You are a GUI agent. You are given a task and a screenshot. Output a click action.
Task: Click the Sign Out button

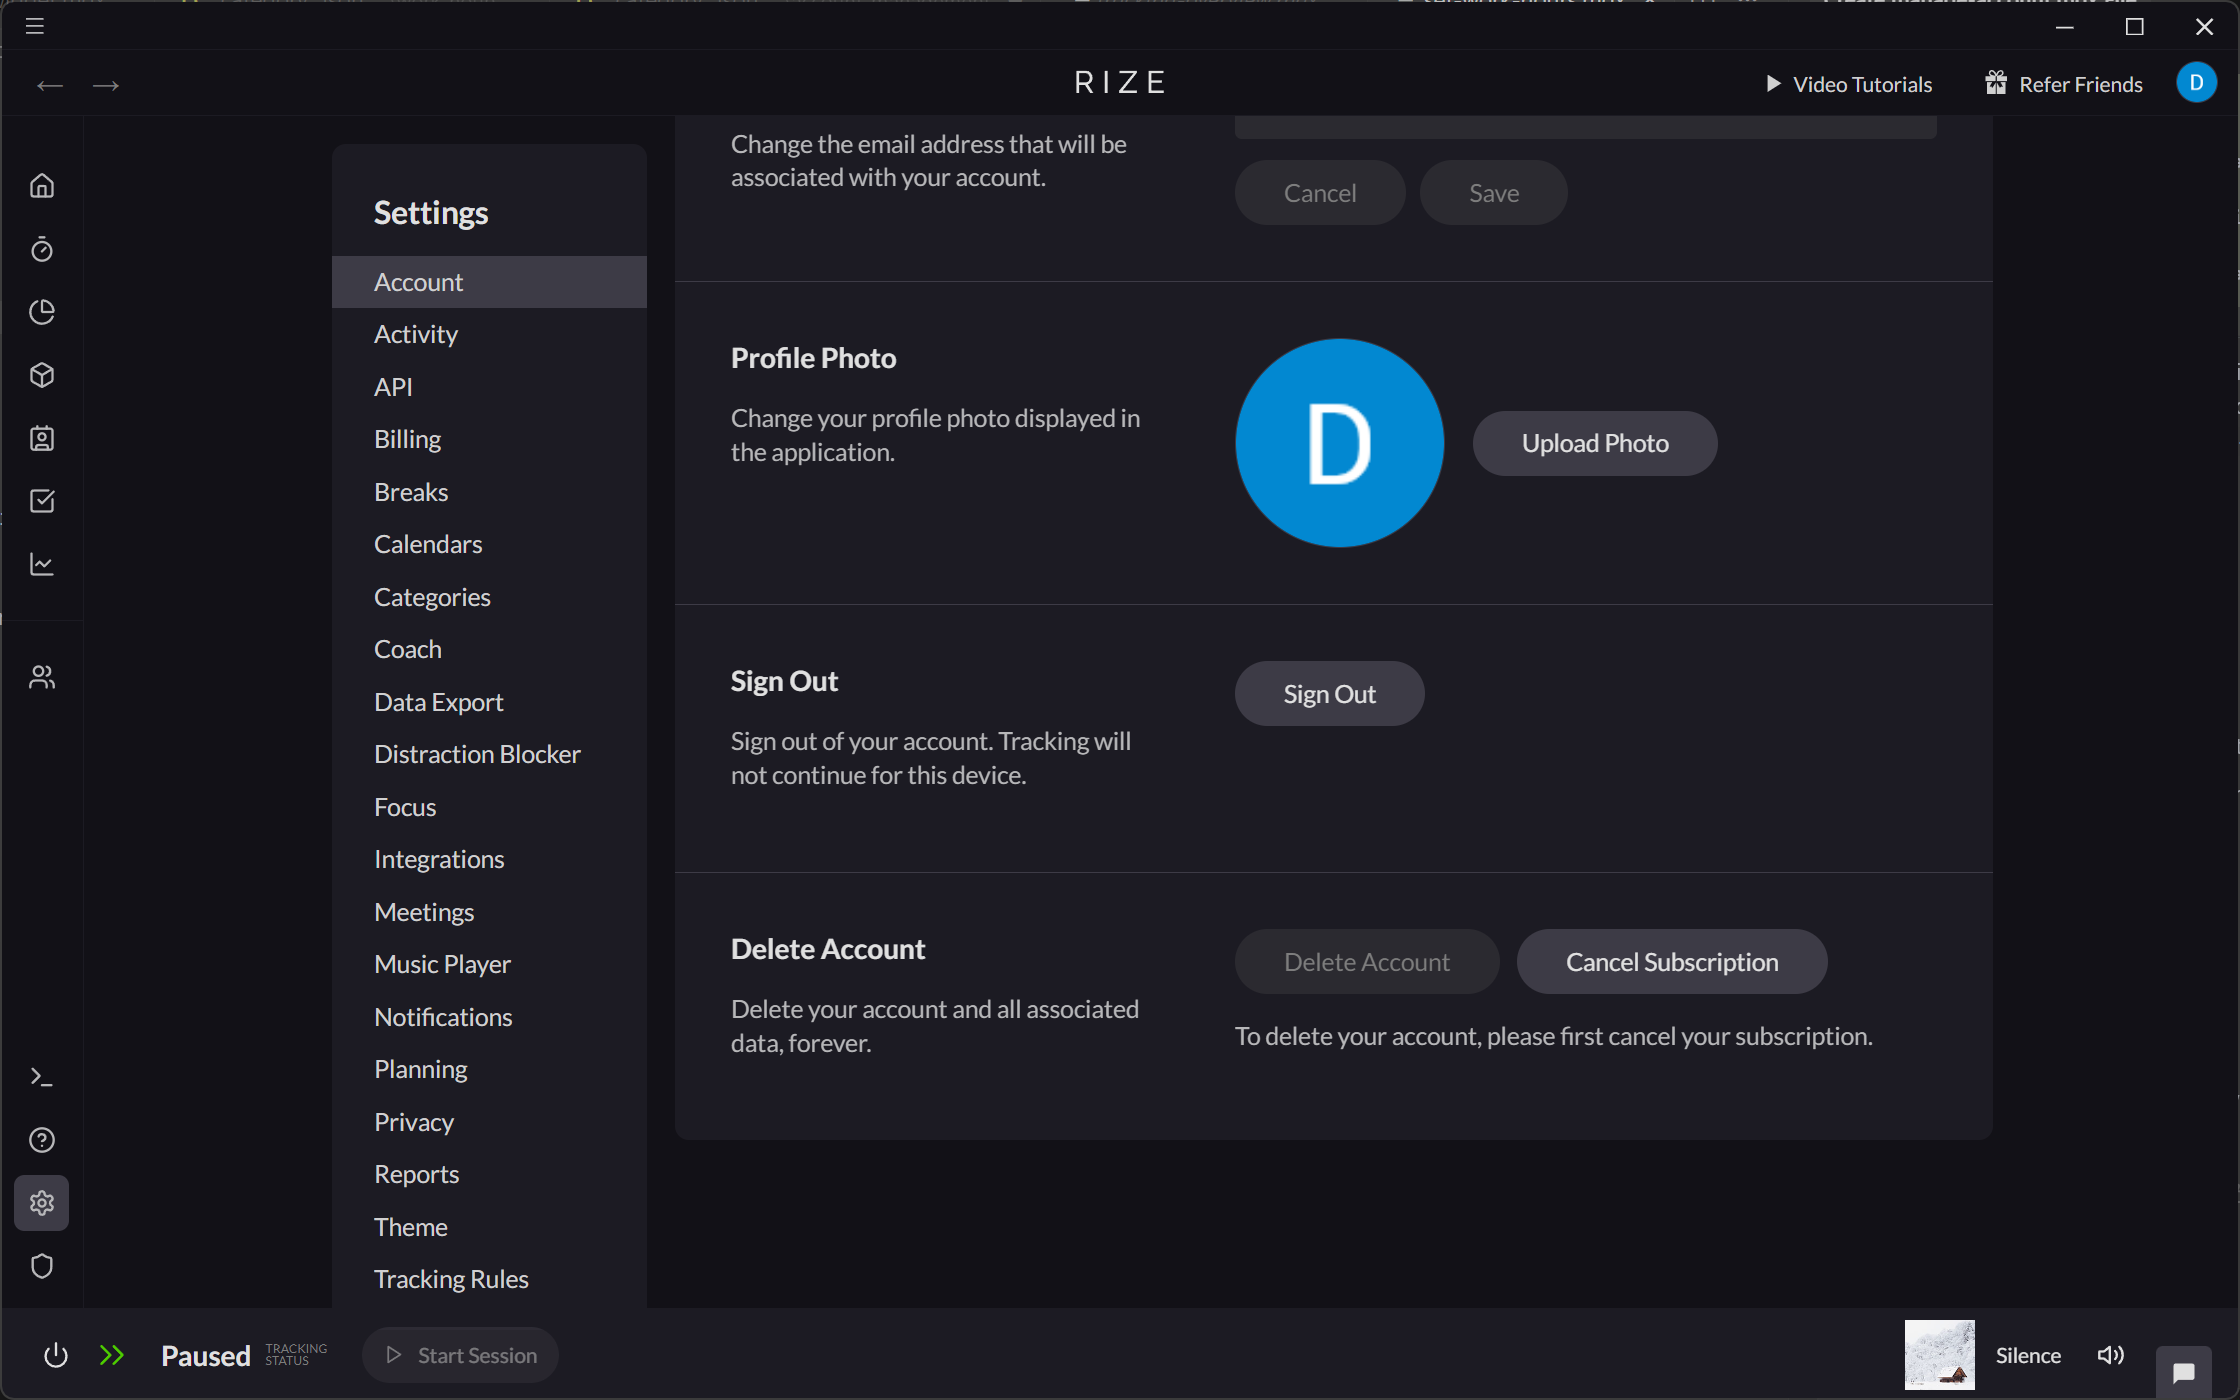click(x=1329, y=693)
